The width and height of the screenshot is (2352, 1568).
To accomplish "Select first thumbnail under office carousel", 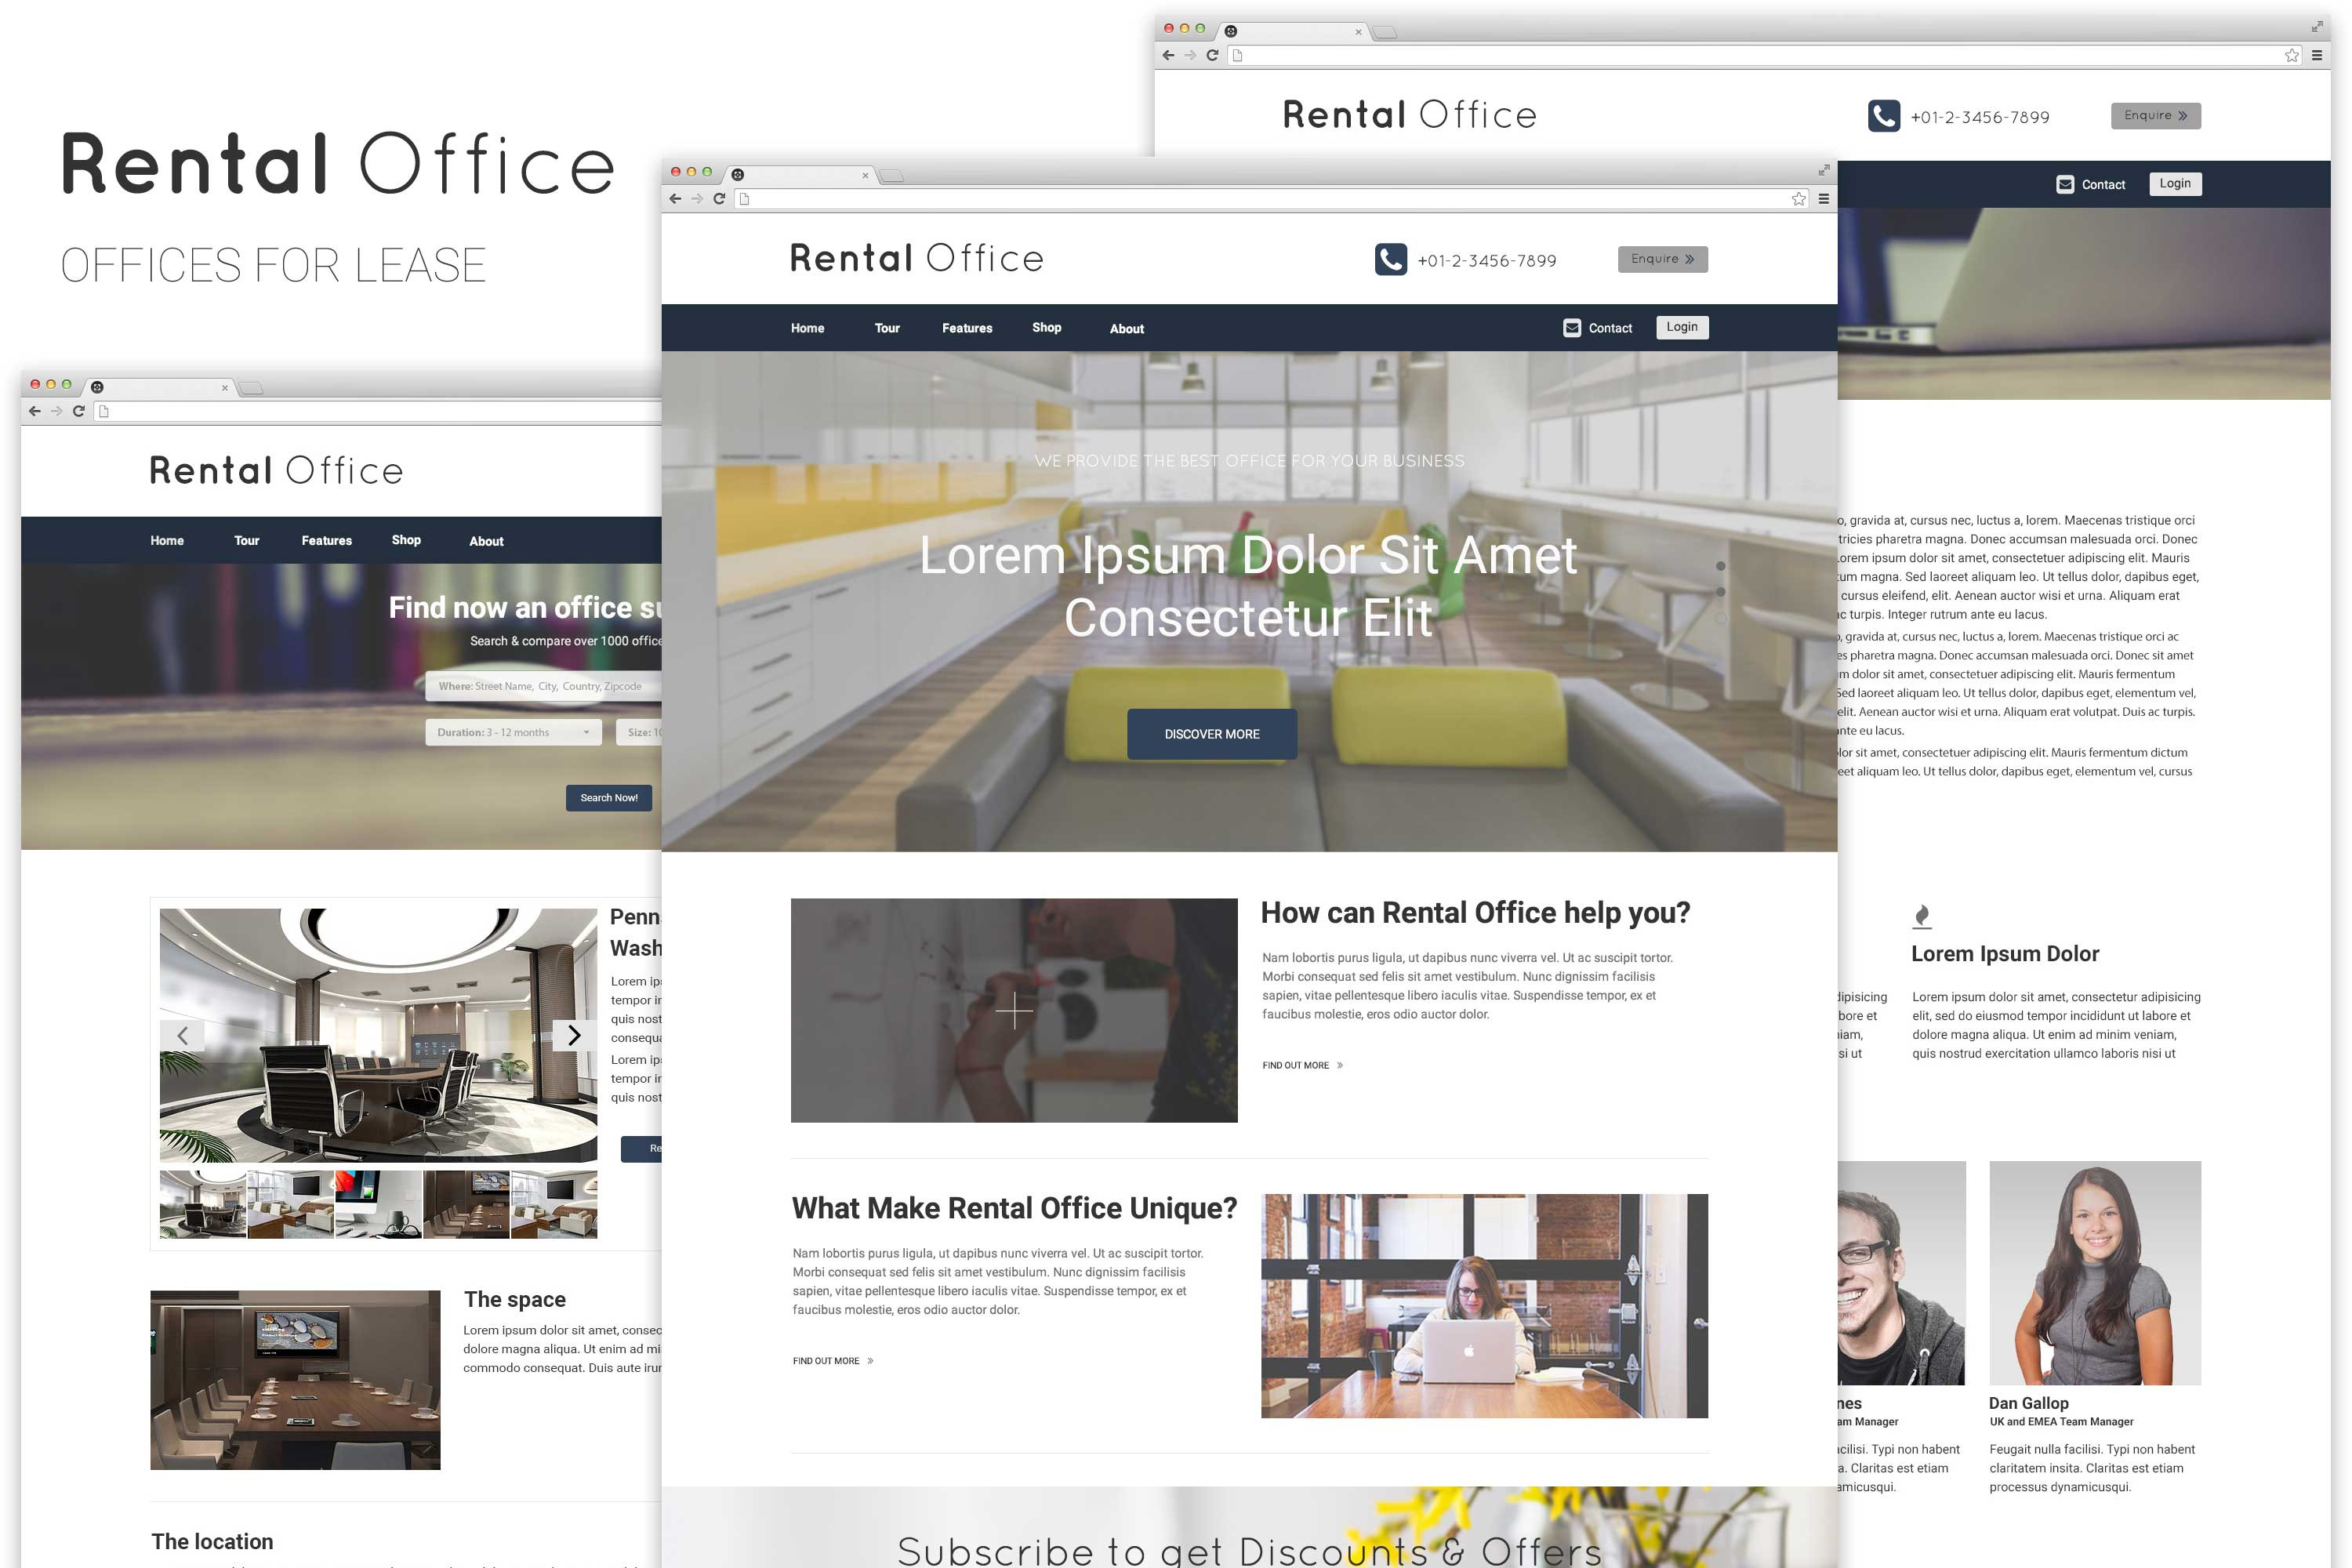I will (x=203, y=1205).
